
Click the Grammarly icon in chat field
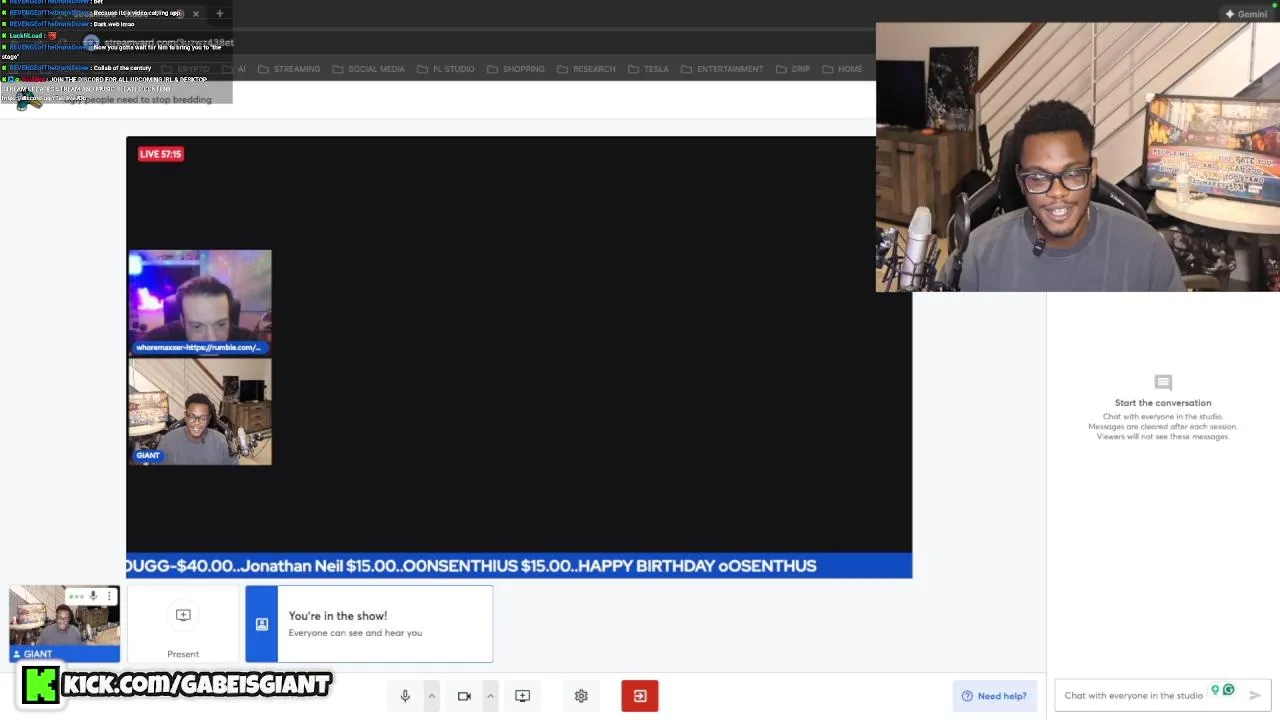click(x=1229, y=690)
